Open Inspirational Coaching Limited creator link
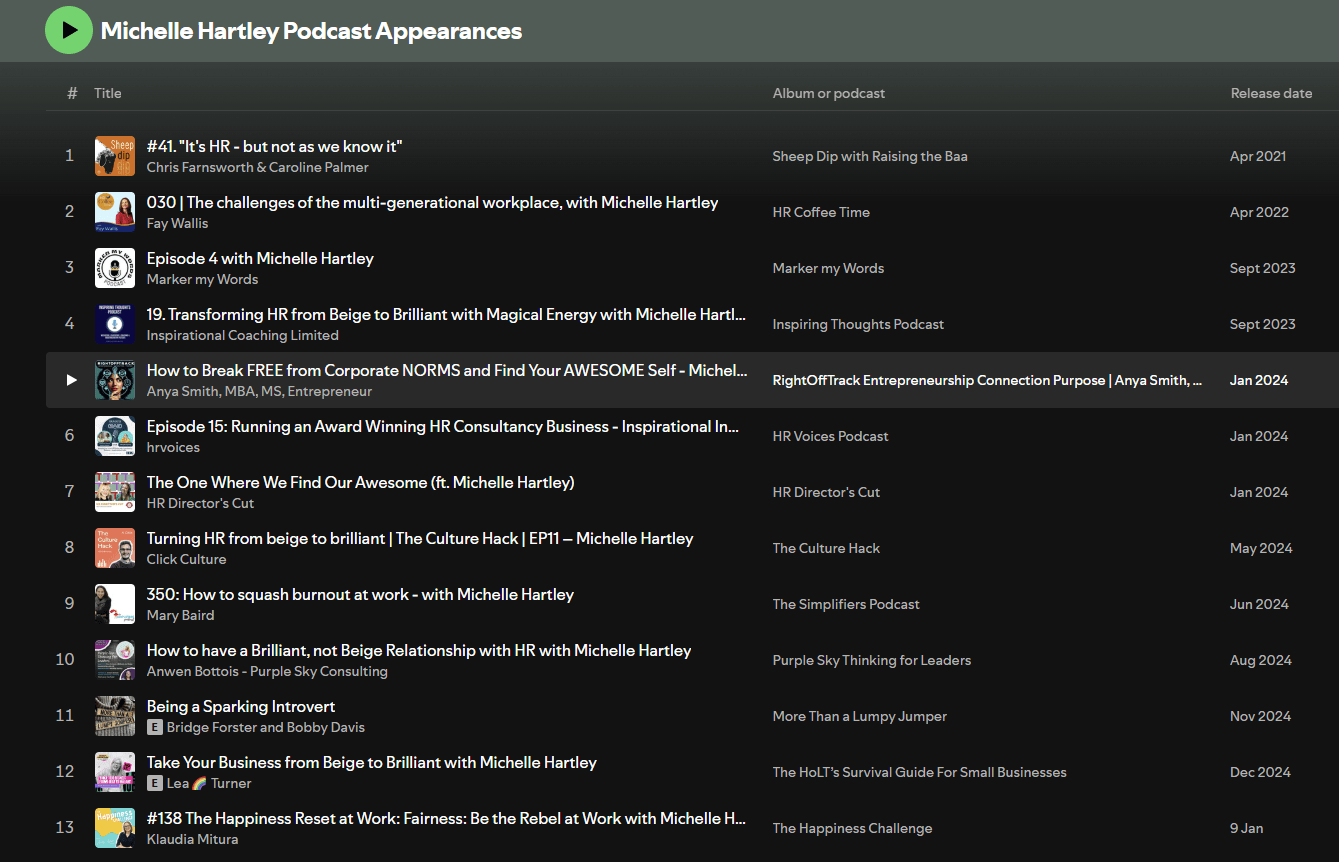Image resolution: width=1339 pixels, height=862 pixels. click(x=243, y=335)
